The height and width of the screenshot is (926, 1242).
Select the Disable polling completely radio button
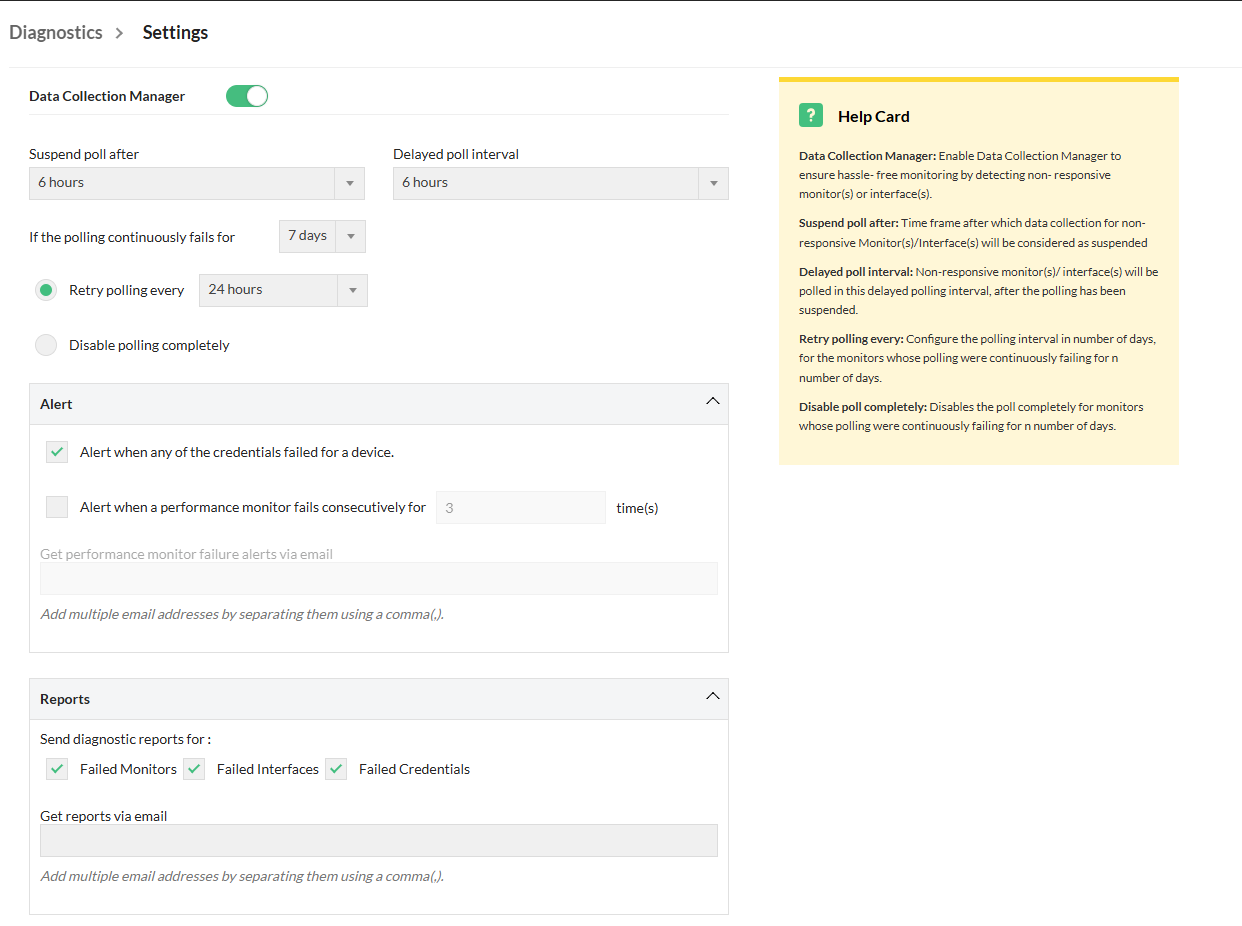(46, 345)
